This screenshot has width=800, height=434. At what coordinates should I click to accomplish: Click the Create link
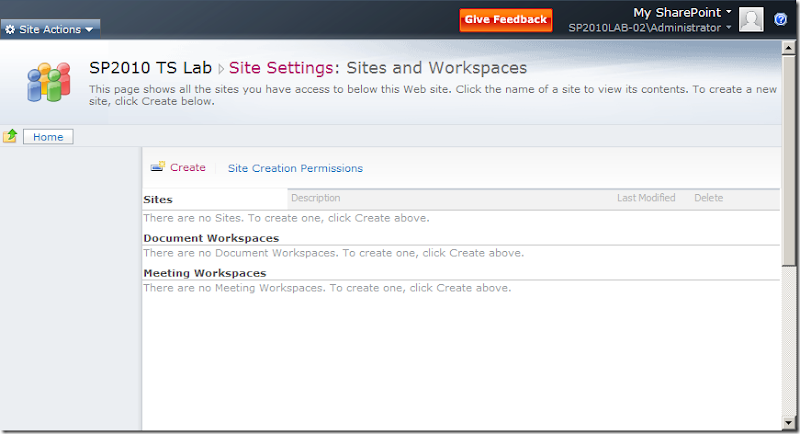(188, 167)
